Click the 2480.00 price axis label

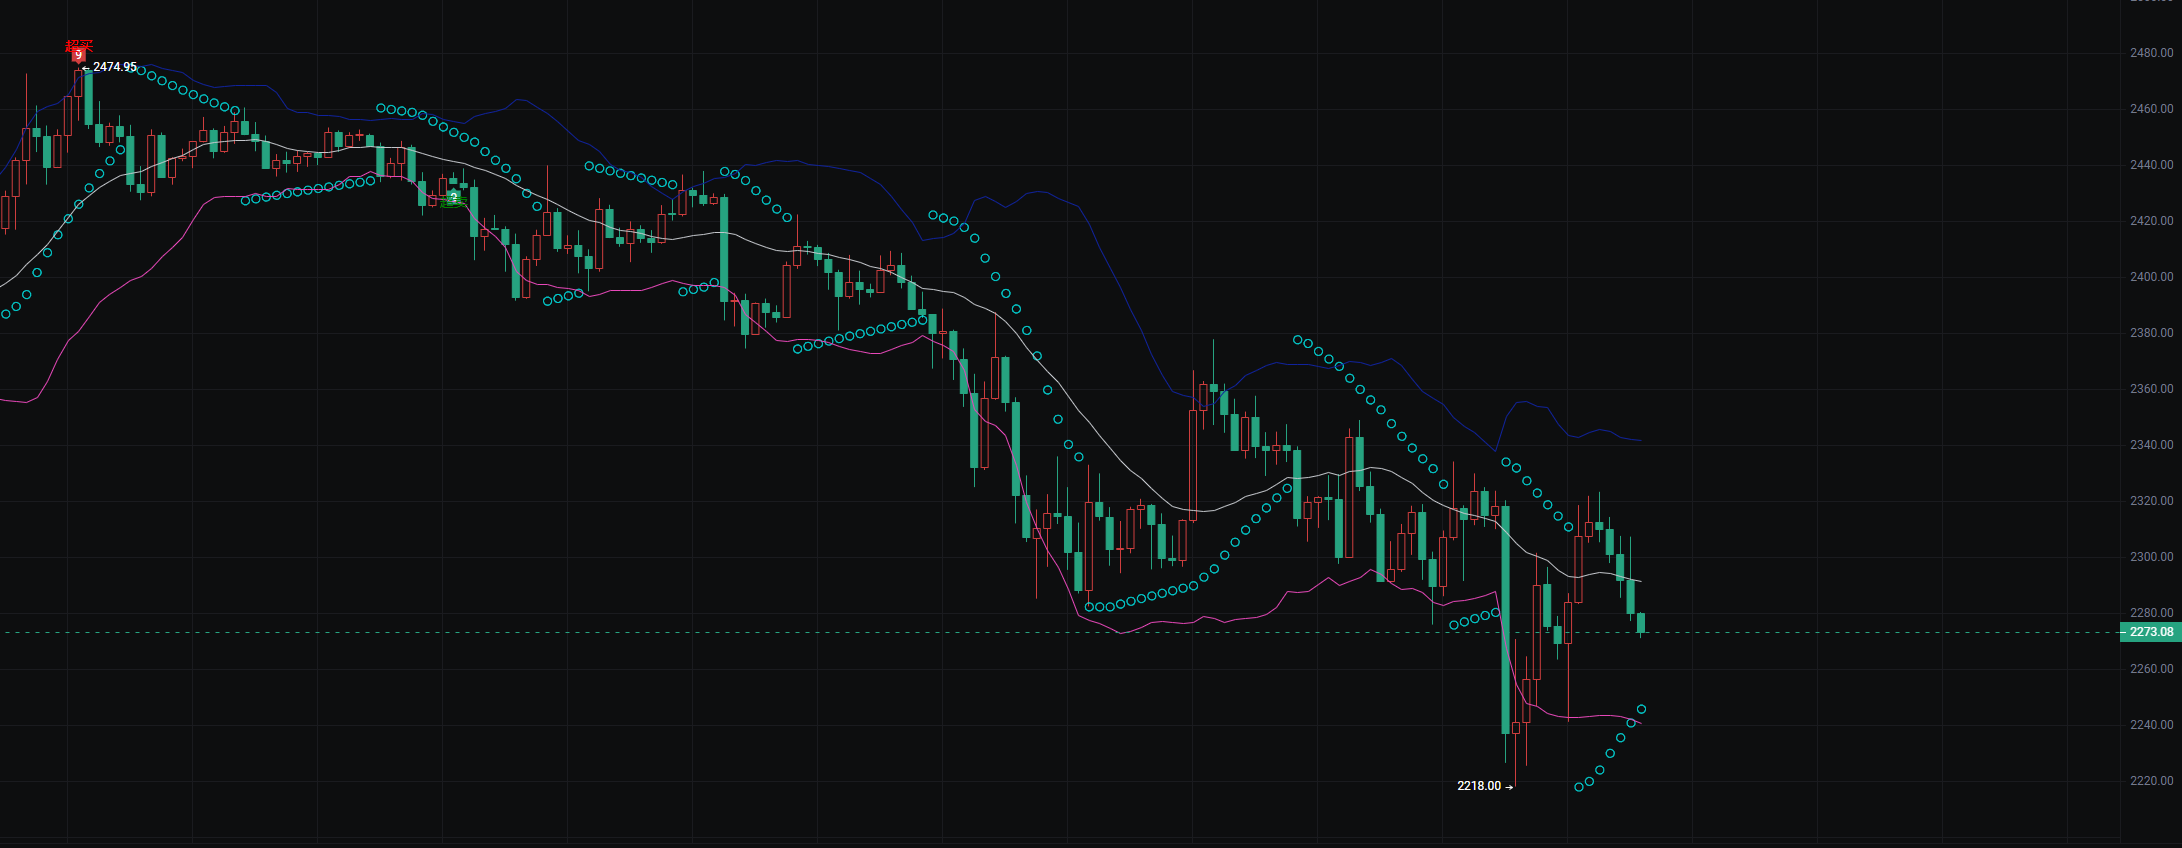click(2151, 53)
